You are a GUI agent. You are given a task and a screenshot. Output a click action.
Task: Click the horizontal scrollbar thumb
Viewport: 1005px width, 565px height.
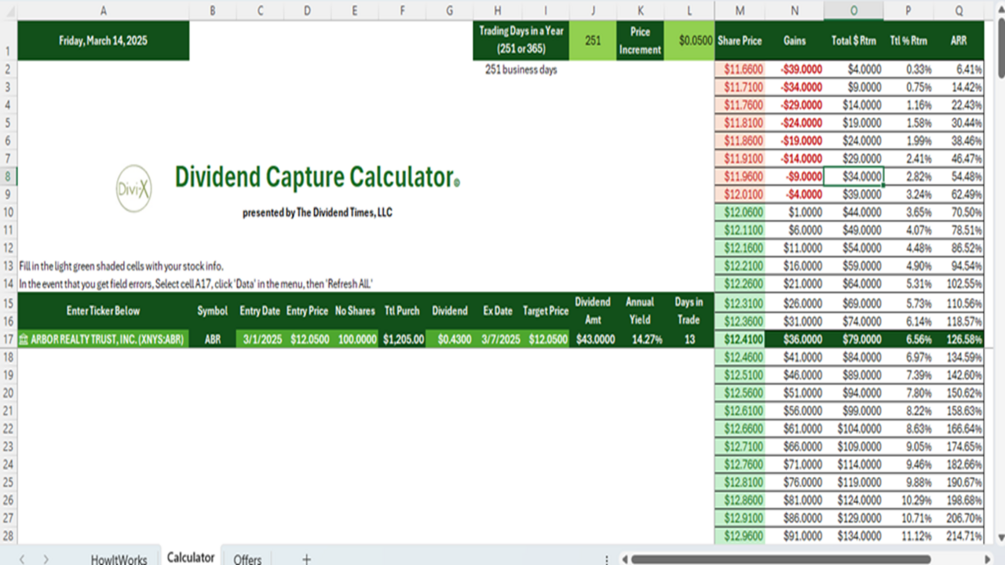click(781, 559)
